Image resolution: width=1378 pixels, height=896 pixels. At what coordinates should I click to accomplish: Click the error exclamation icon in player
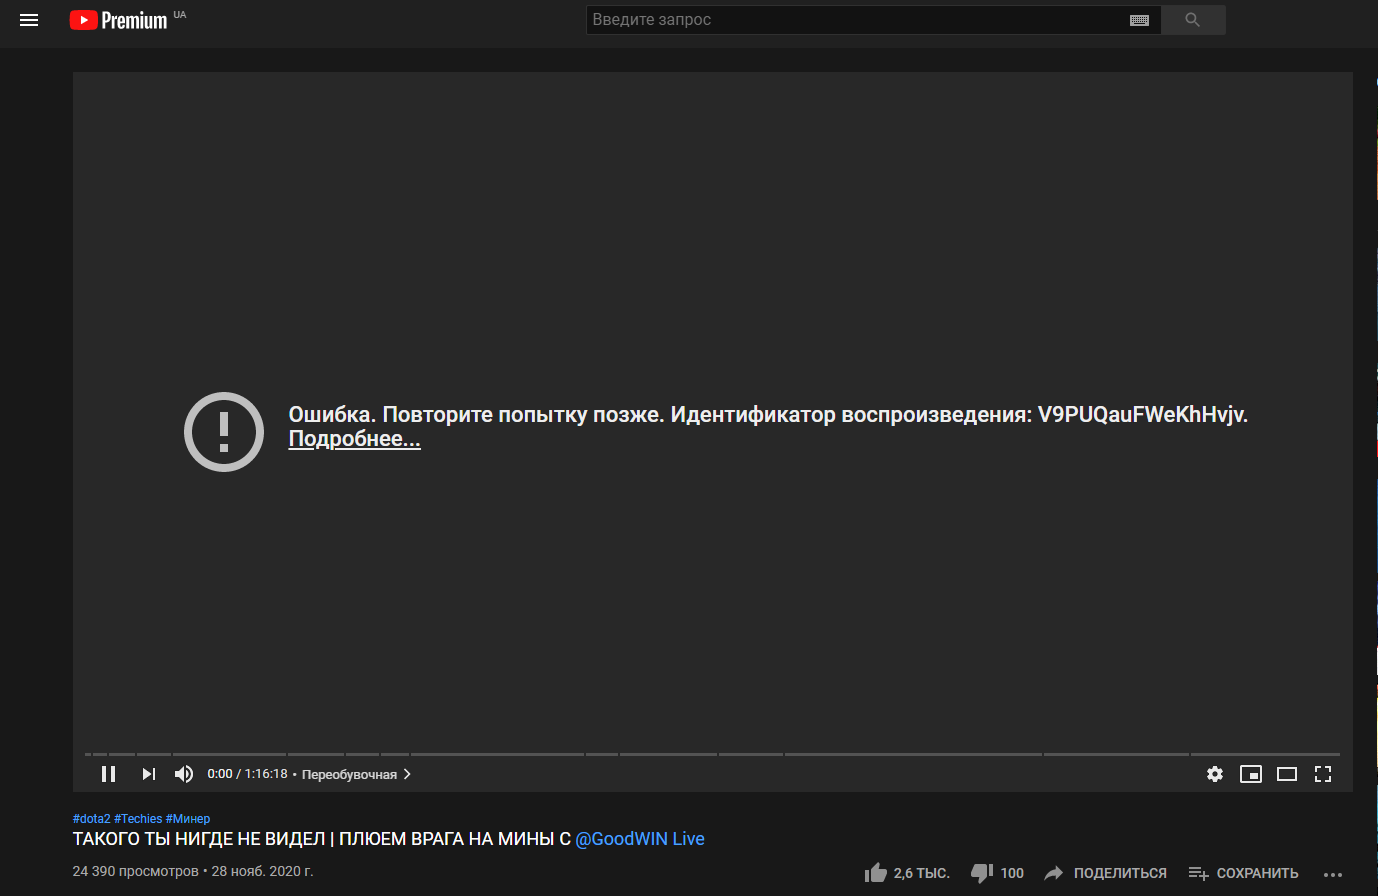click(x=224, y=432)
